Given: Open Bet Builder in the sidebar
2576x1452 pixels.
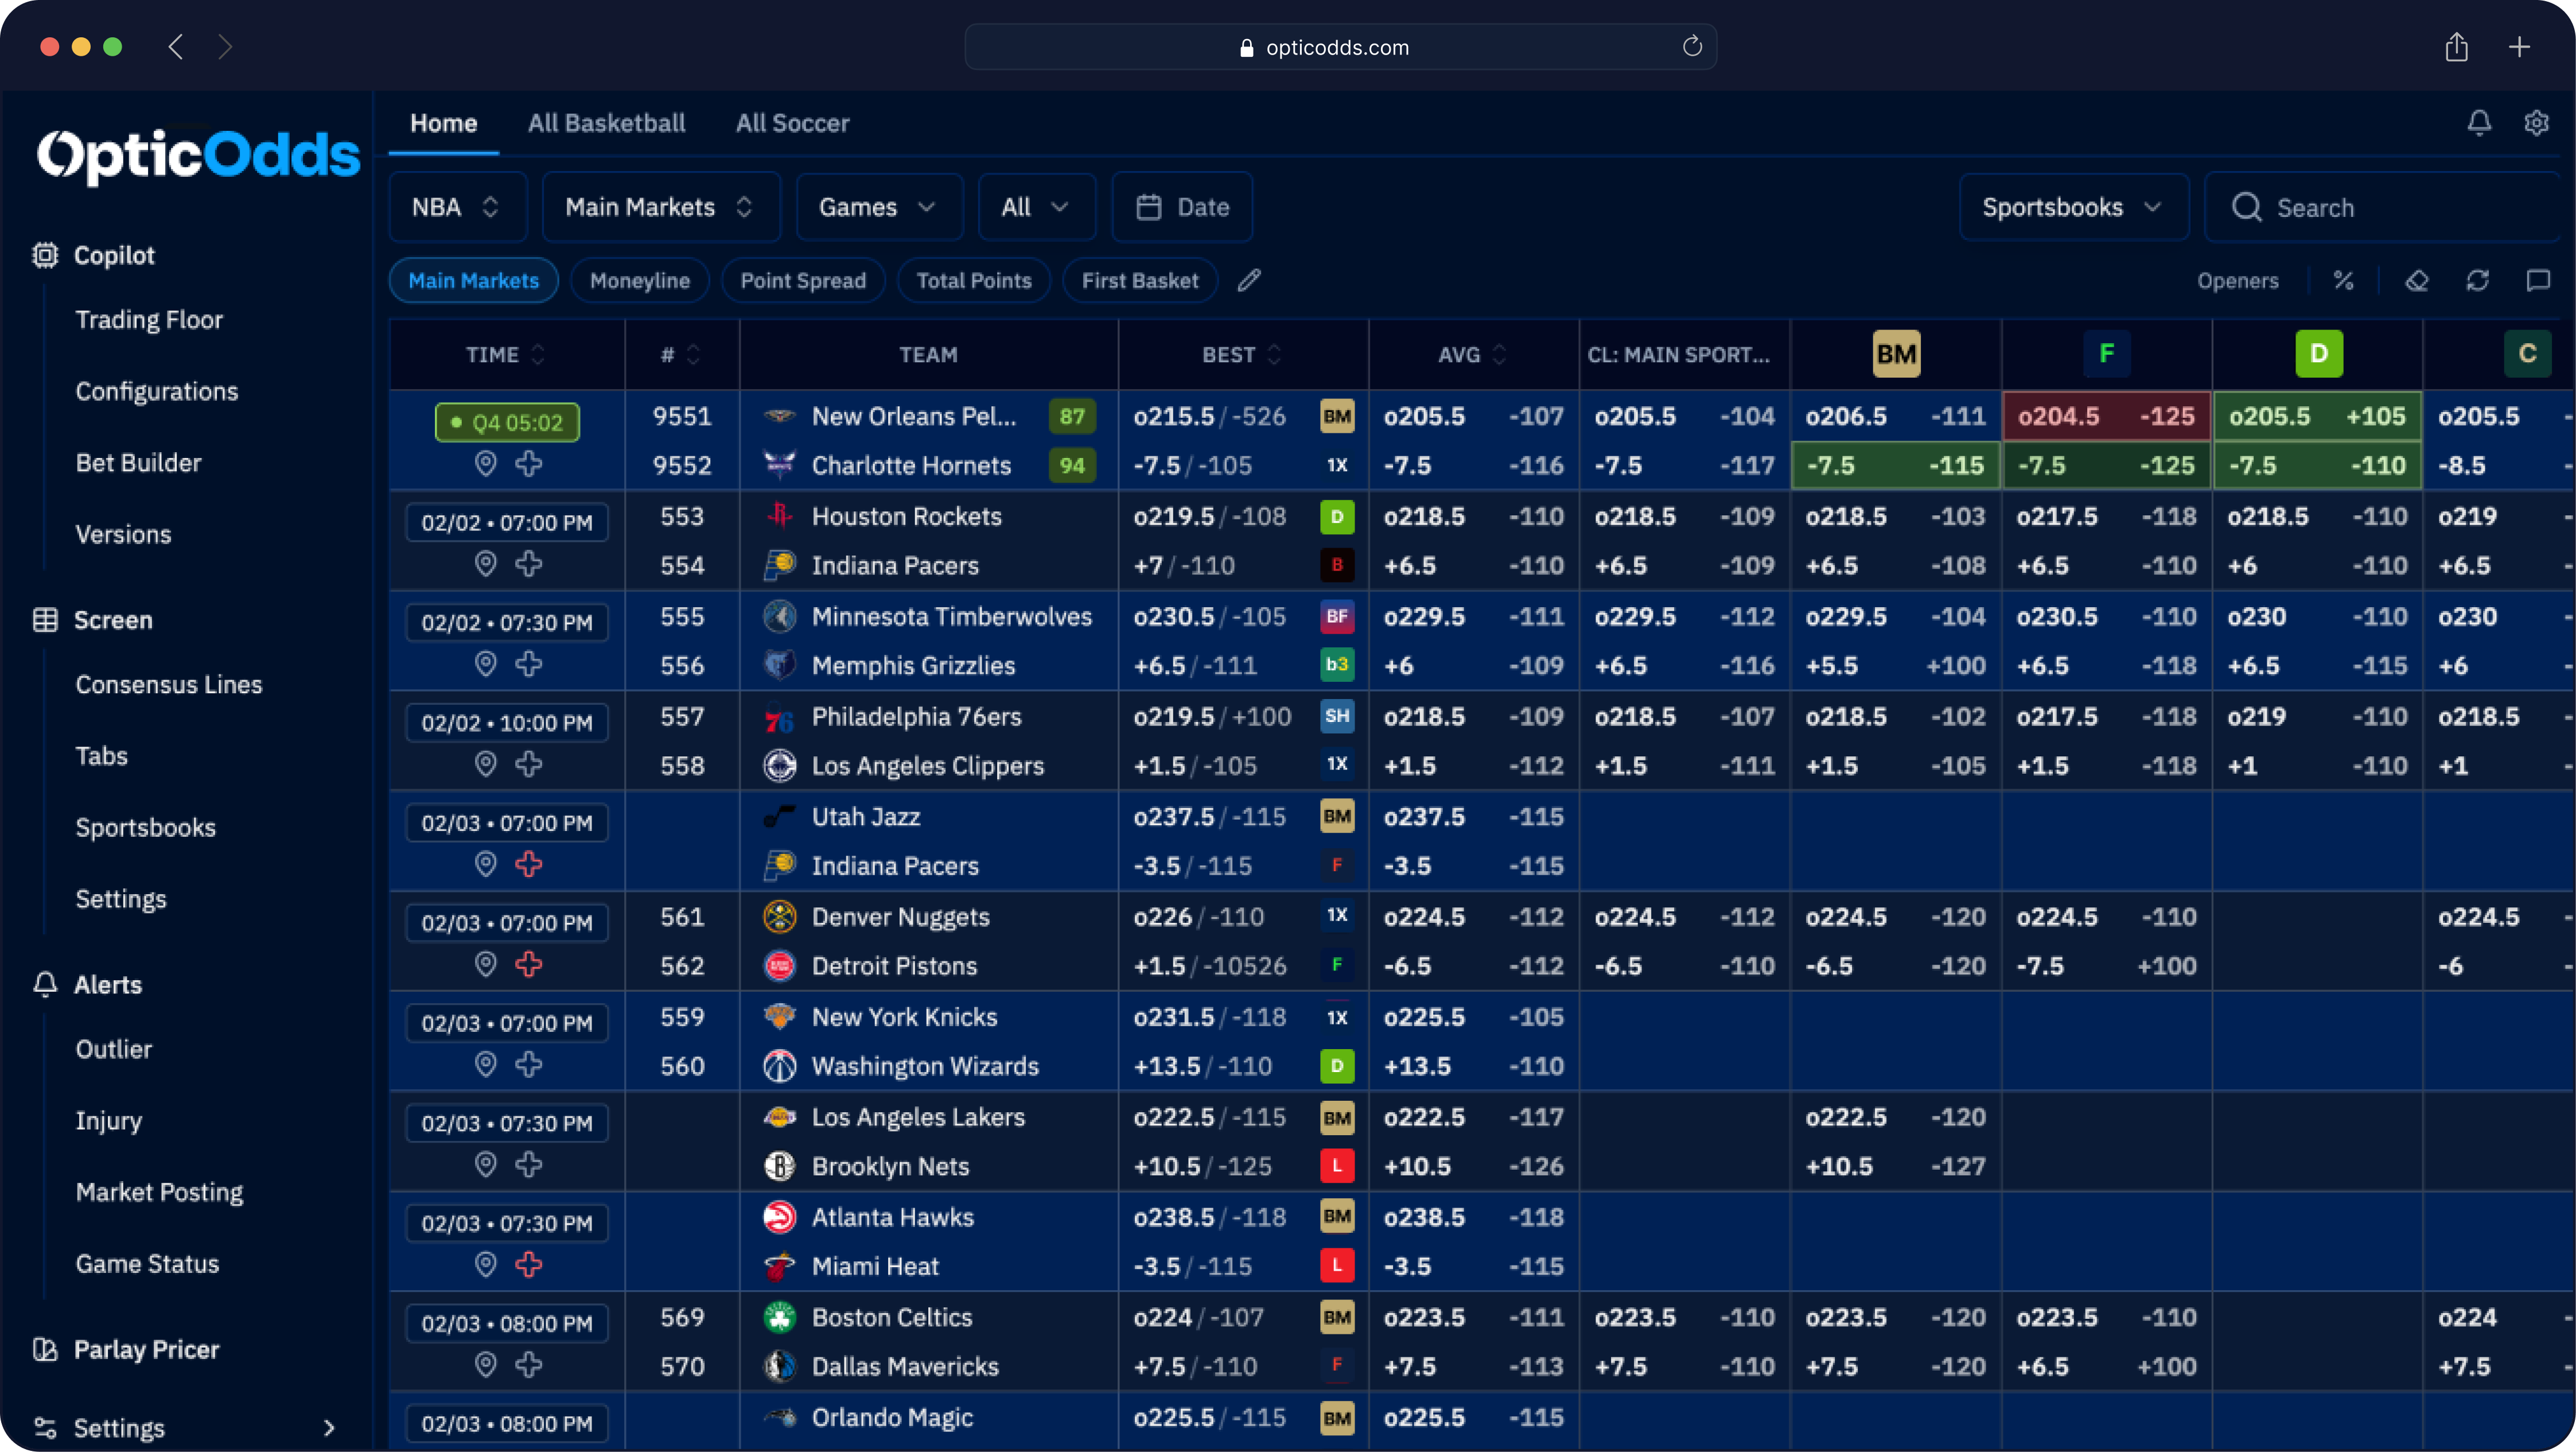Looking at the screenshot, I should coord(139,463).
